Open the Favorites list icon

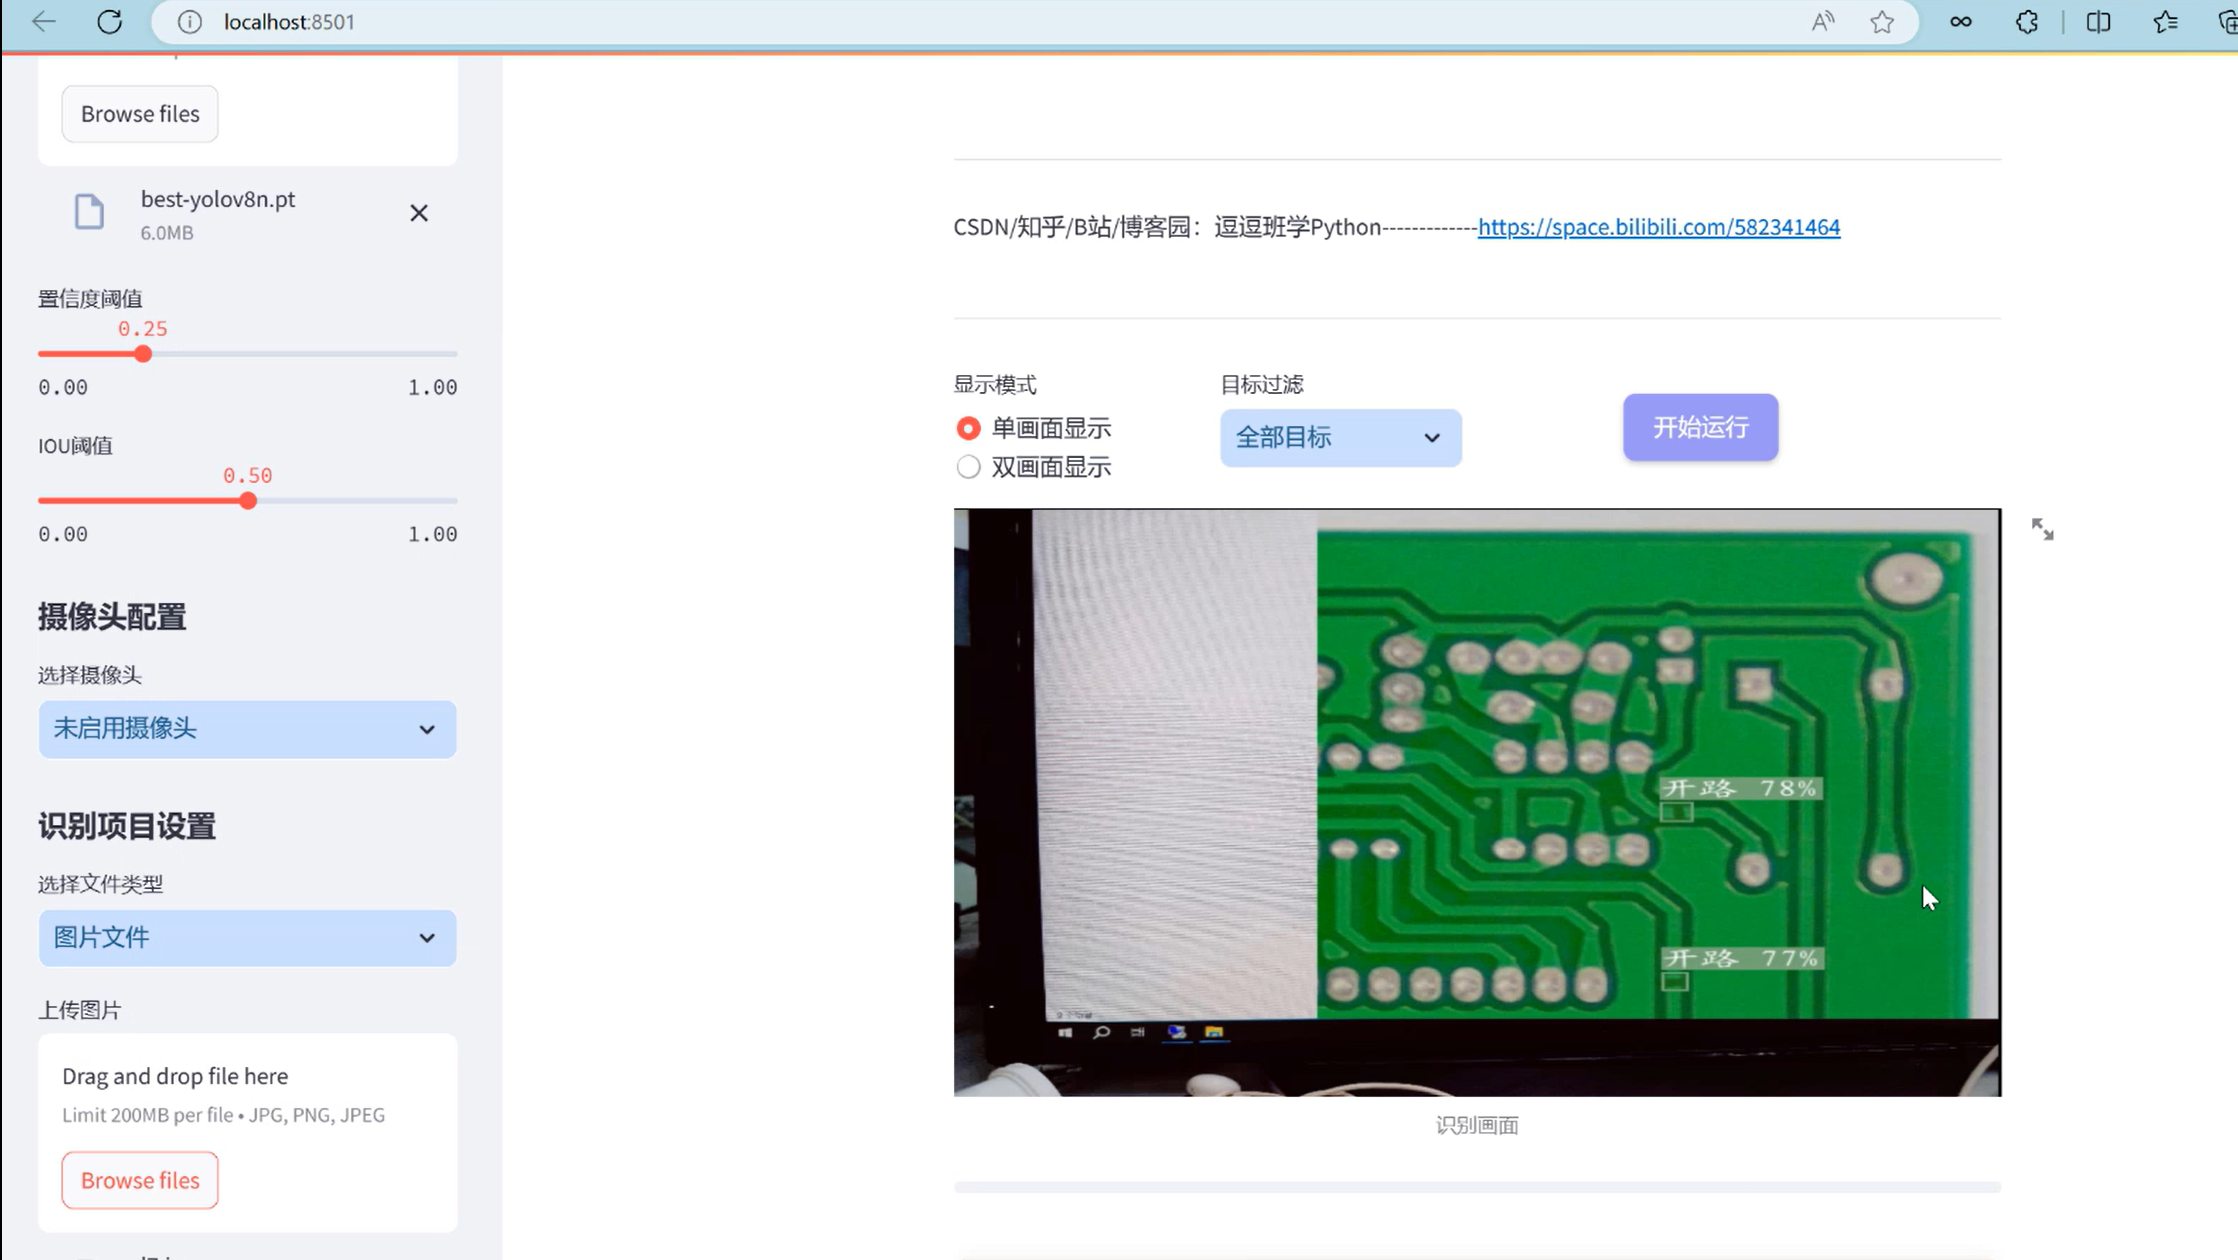coord(2165,22)
